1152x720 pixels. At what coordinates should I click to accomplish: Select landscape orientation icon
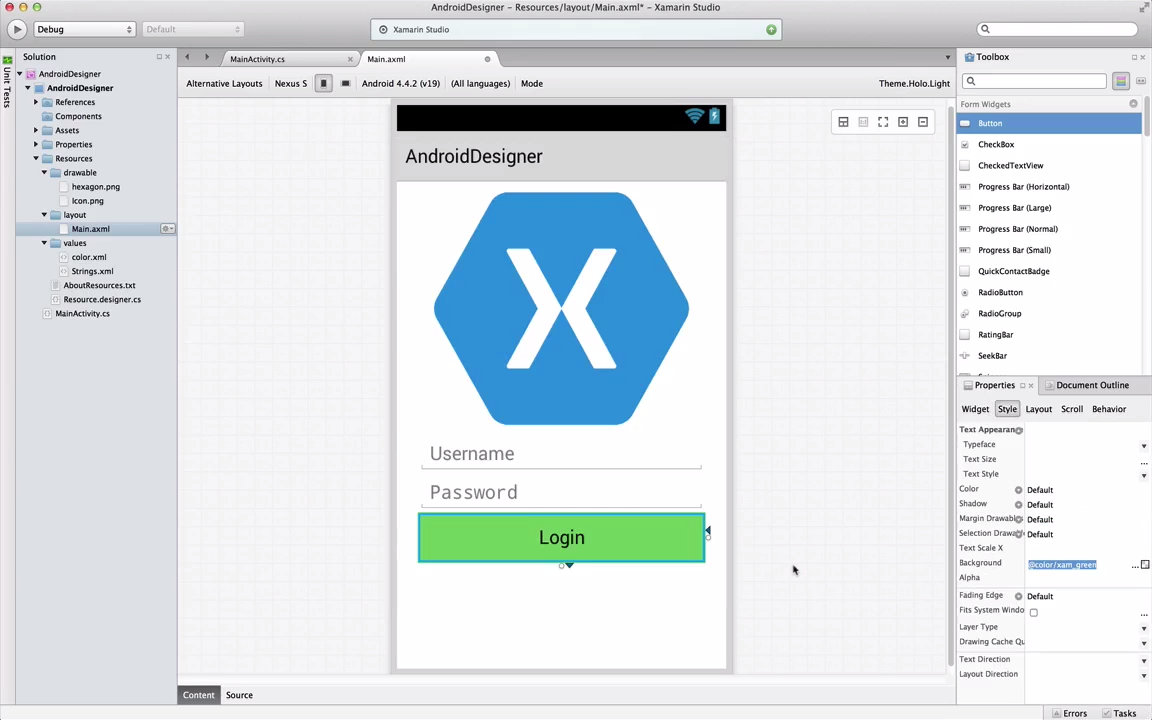[345, 84]
